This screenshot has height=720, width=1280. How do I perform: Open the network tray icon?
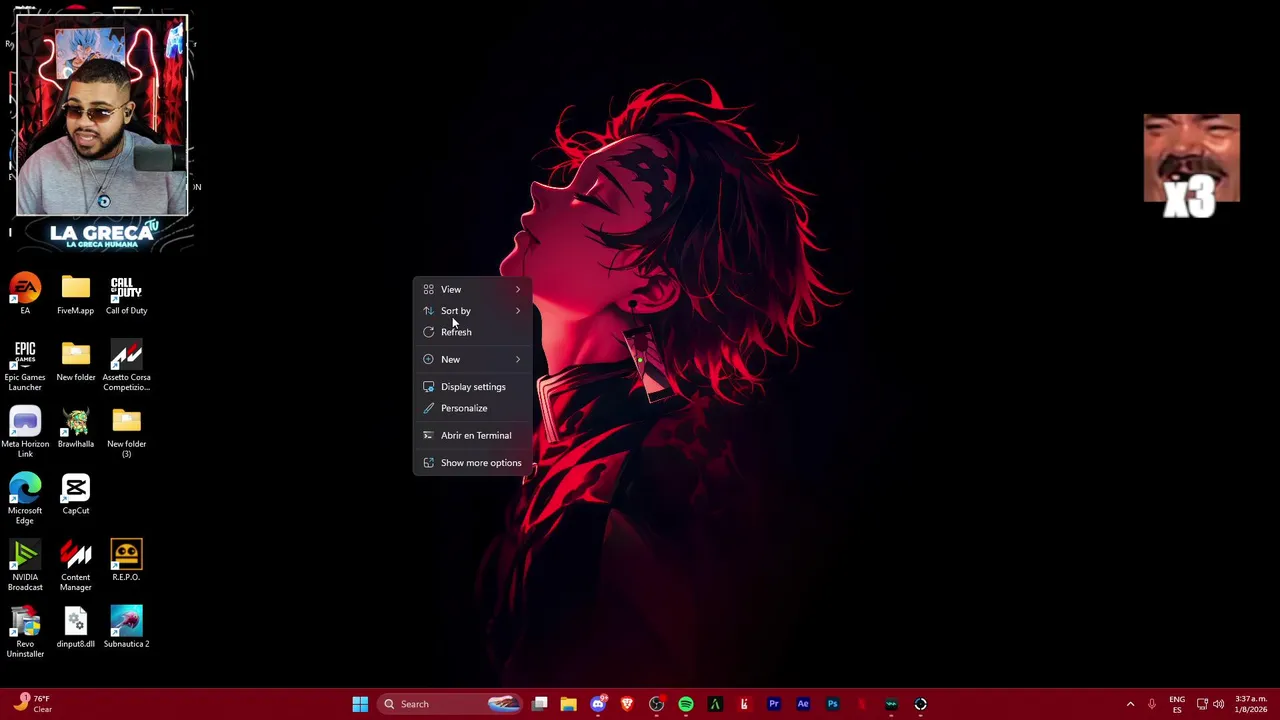point(1202,704)
